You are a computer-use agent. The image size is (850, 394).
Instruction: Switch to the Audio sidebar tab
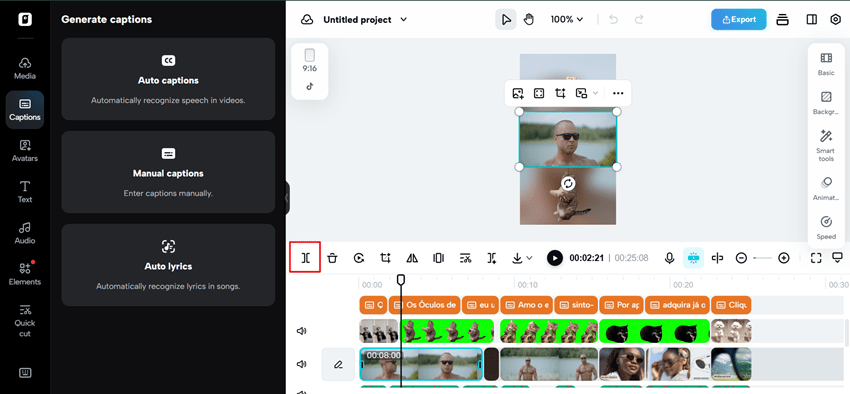click(25, 233)
